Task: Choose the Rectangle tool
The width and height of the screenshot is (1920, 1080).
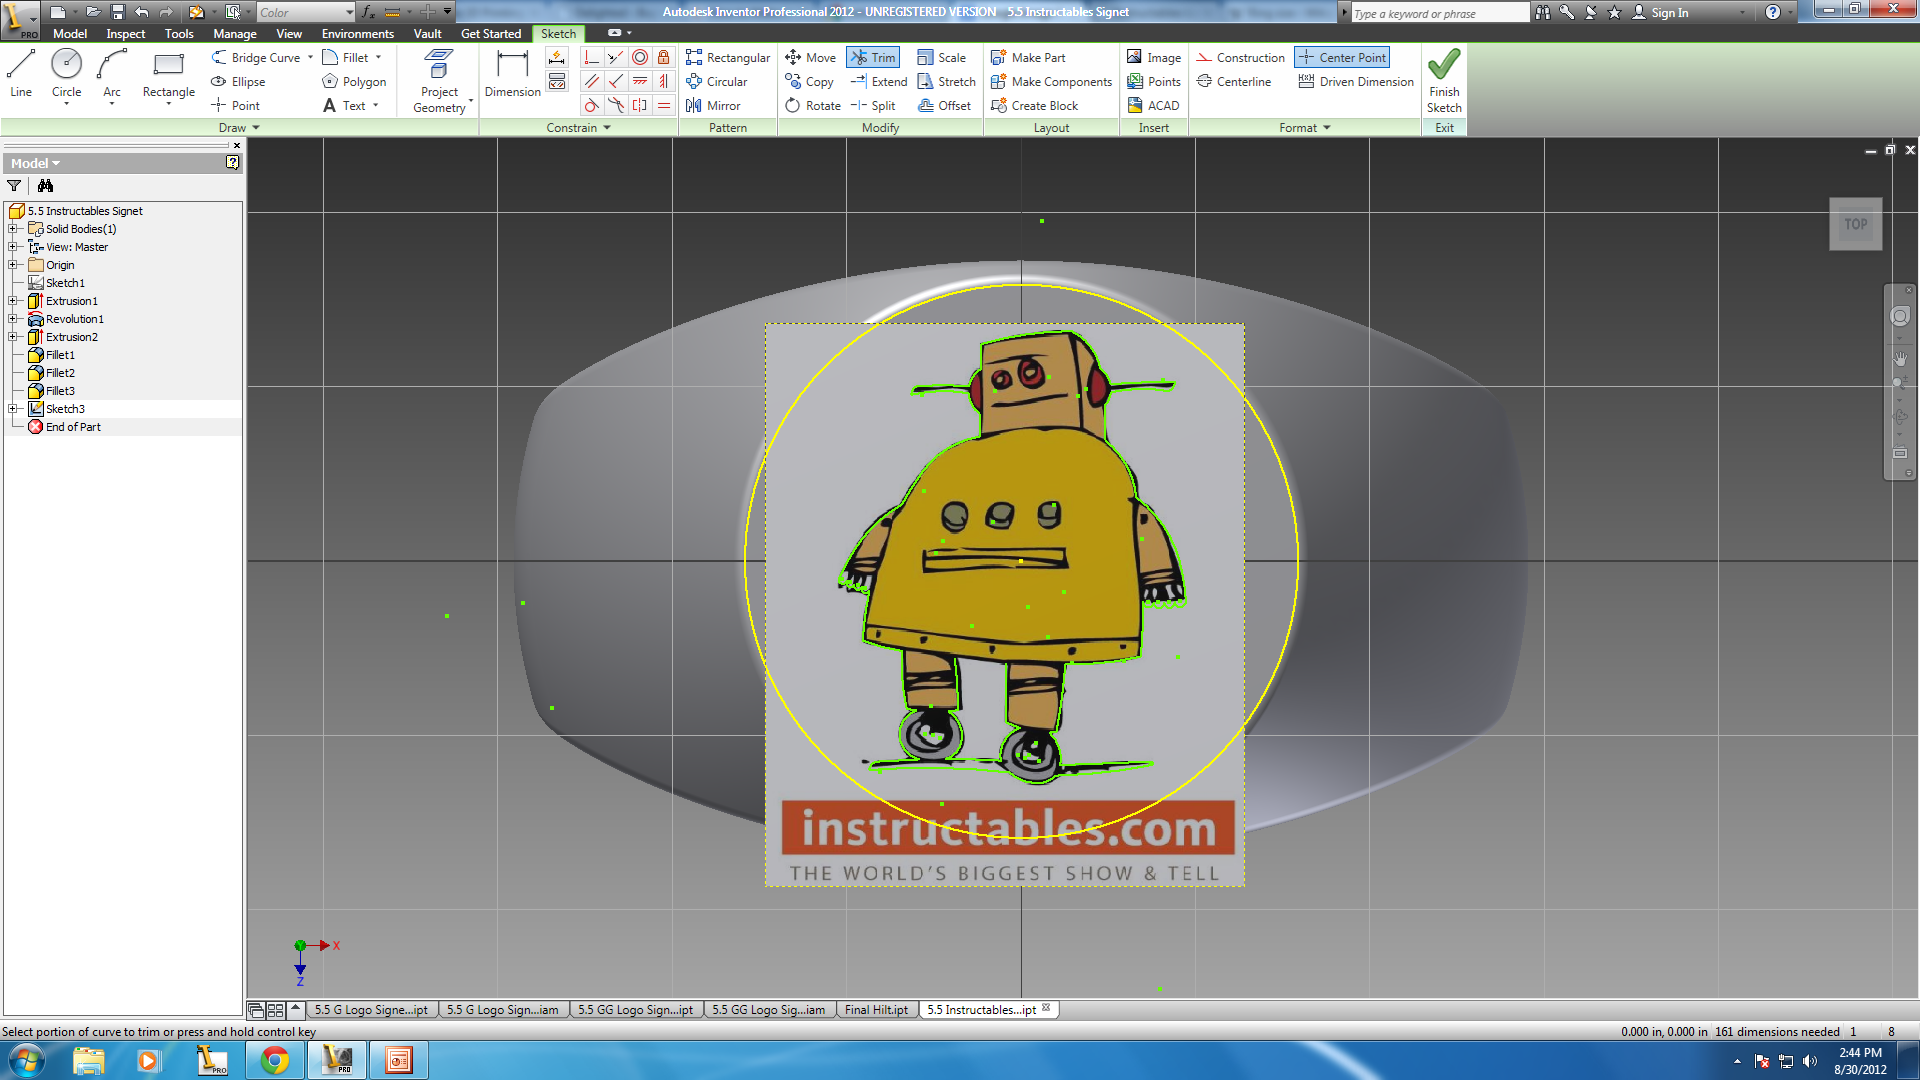Action: [169, 74]
